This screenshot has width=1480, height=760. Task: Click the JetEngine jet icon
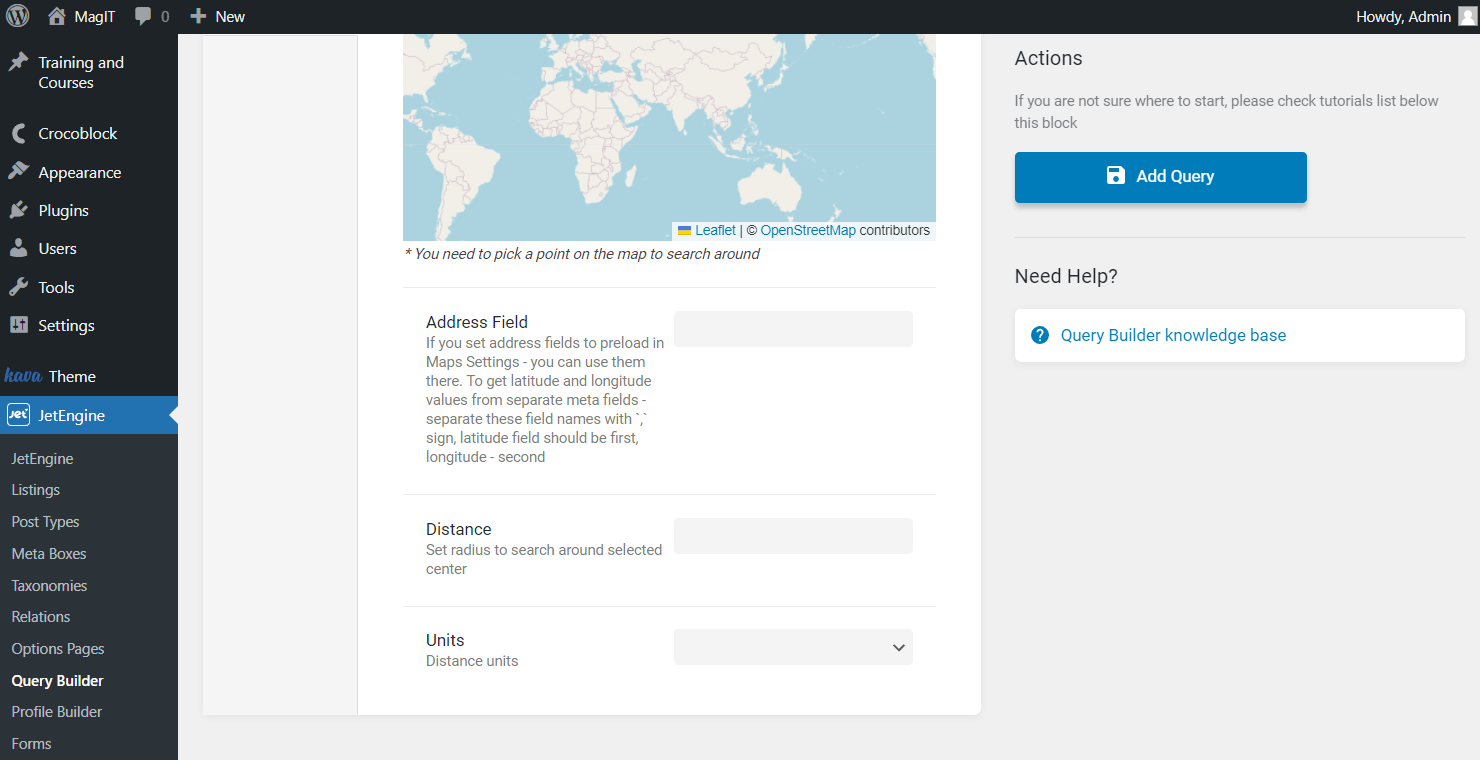[18, 415]
